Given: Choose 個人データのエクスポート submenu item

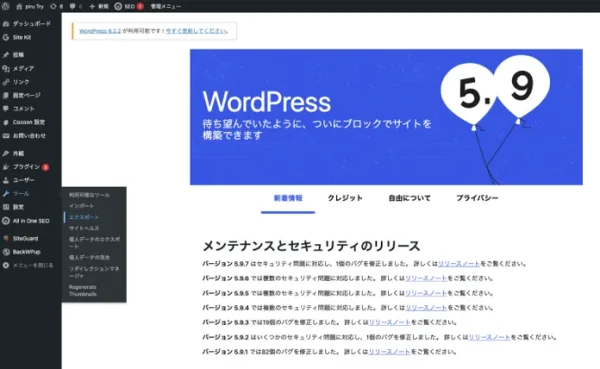Looking at the screenshot, I should [x=94, y=243].
